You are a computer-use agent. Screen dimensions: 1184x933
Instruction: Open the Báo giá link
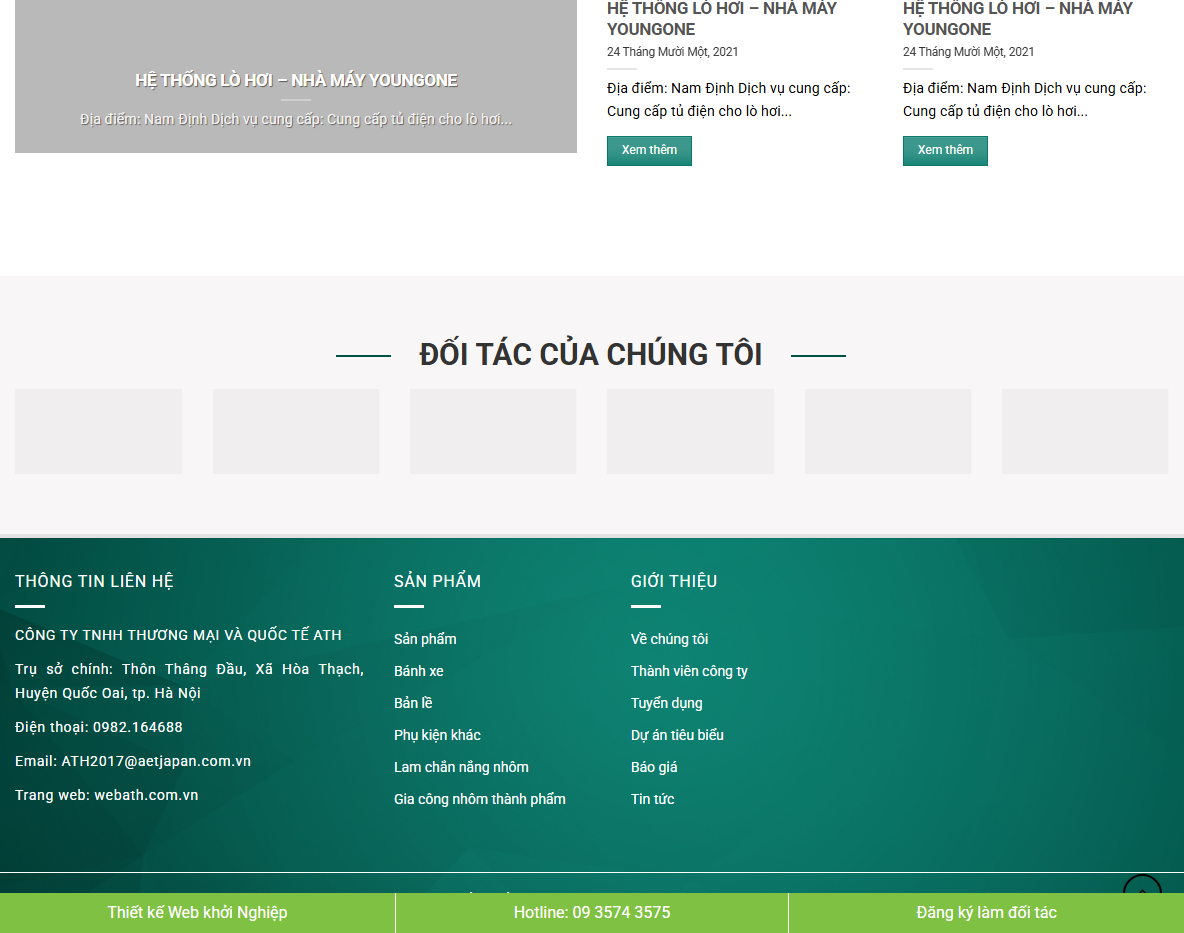tap(654, 767)
